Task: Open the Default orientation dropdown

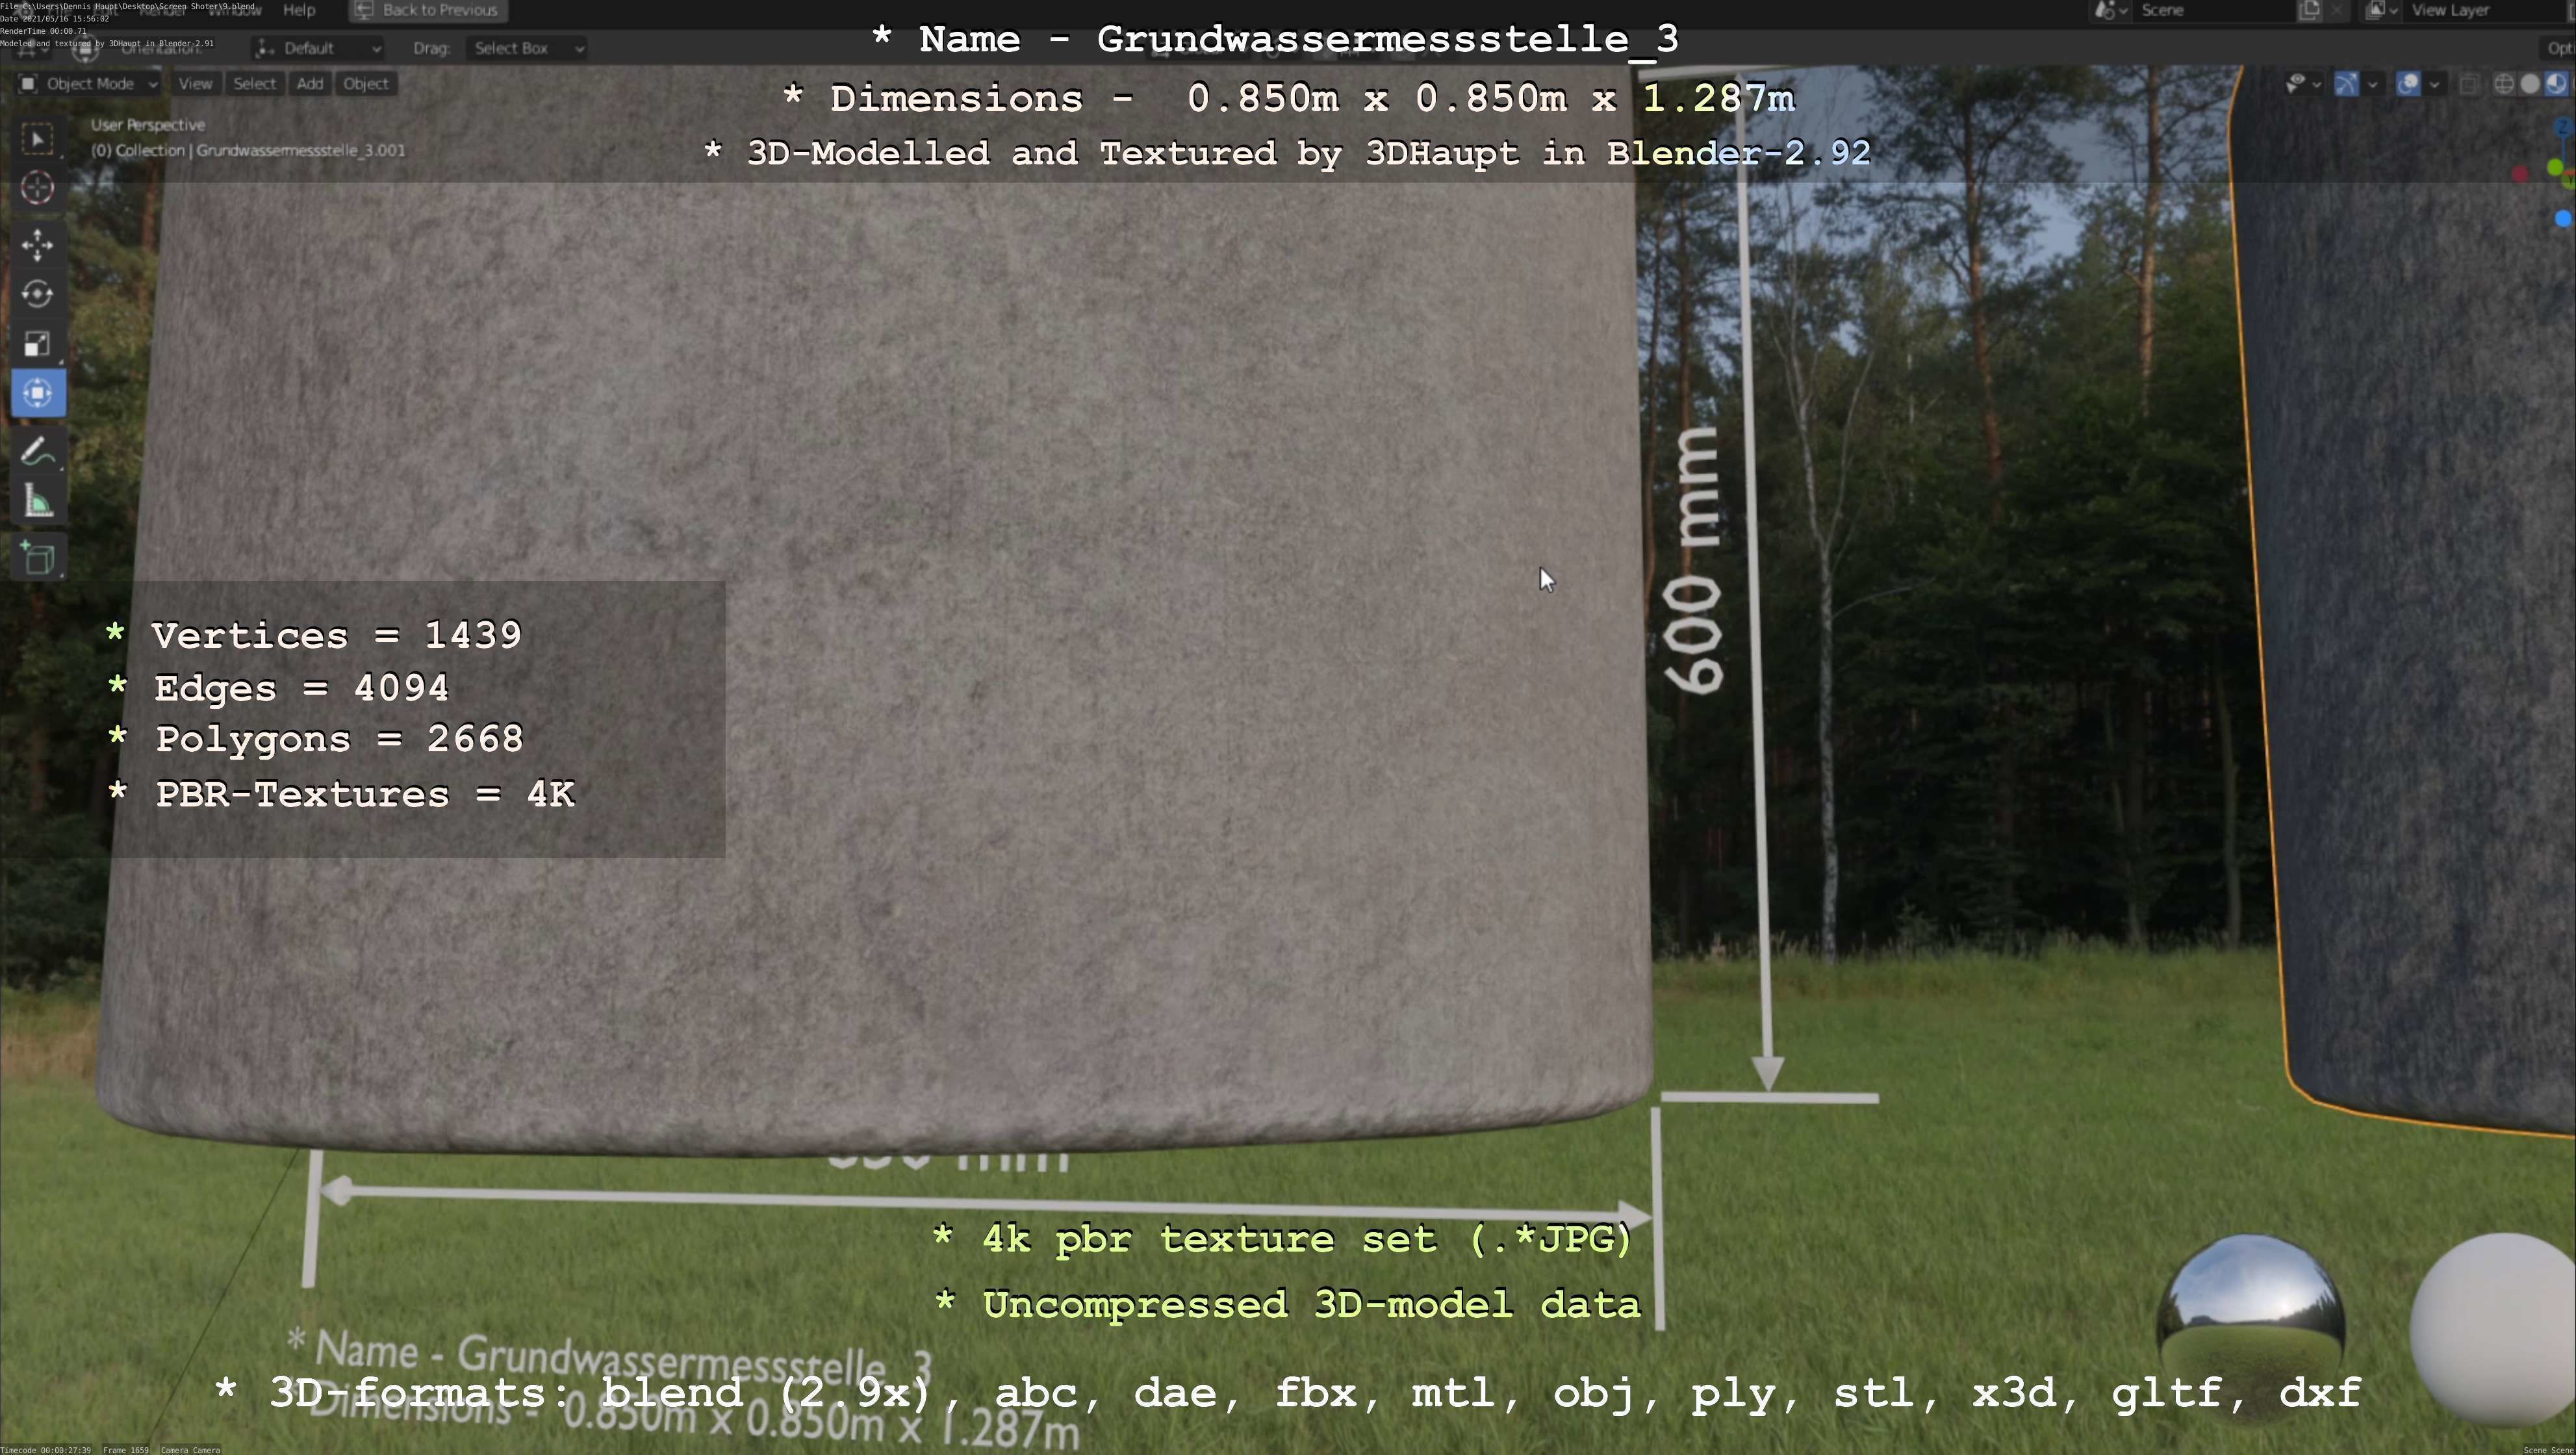Action: [x=318, y=48]
